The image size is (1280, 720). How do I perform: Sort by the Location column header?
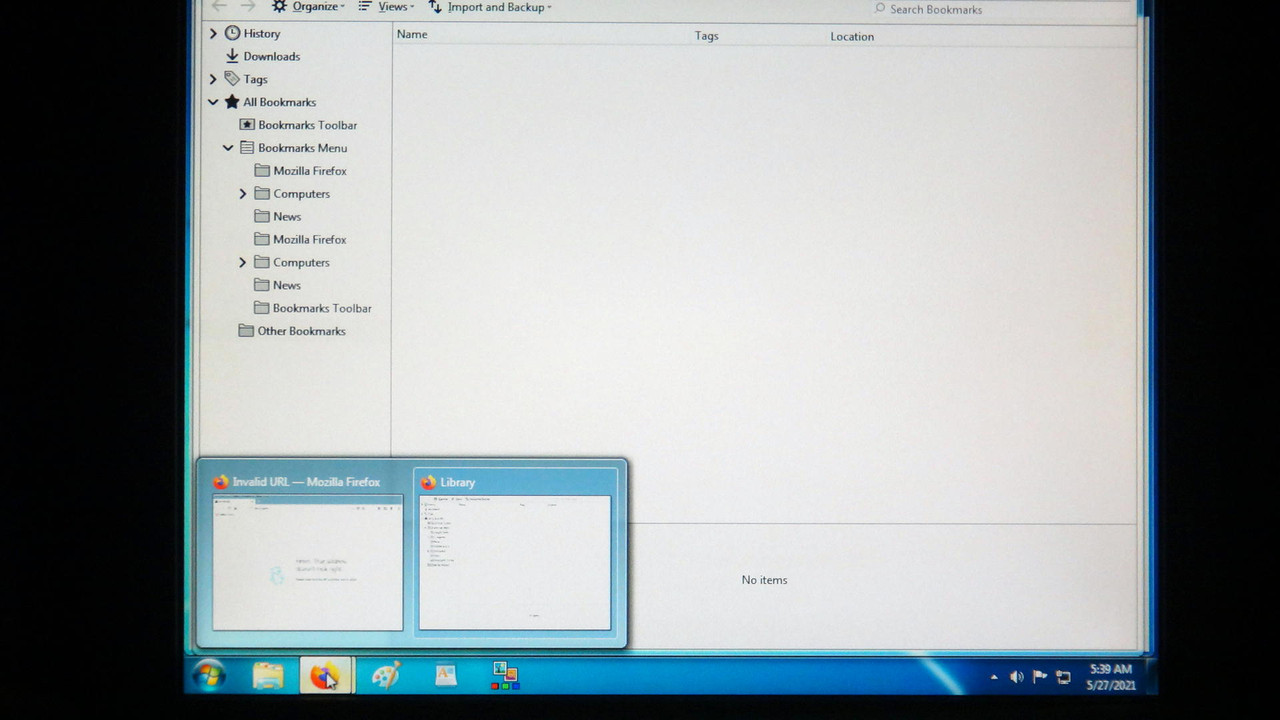point(852,37)
